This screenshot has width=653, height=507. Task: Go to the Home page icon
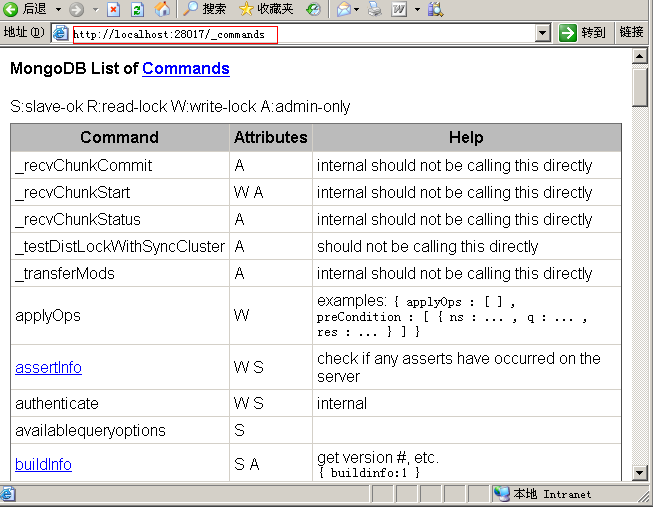click(x=162, y=9)
